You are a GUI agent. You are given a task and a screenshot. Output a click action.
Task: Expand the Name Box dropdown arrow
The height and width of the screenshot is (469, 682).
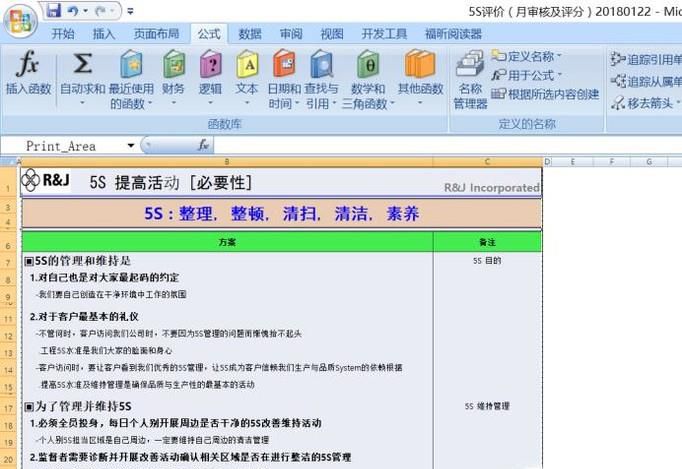click(130, 146)
